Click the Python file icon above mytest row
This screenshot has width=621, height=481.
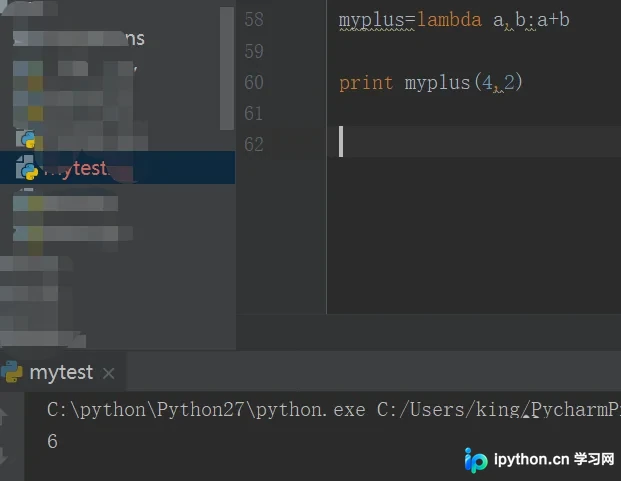(26, 139)
